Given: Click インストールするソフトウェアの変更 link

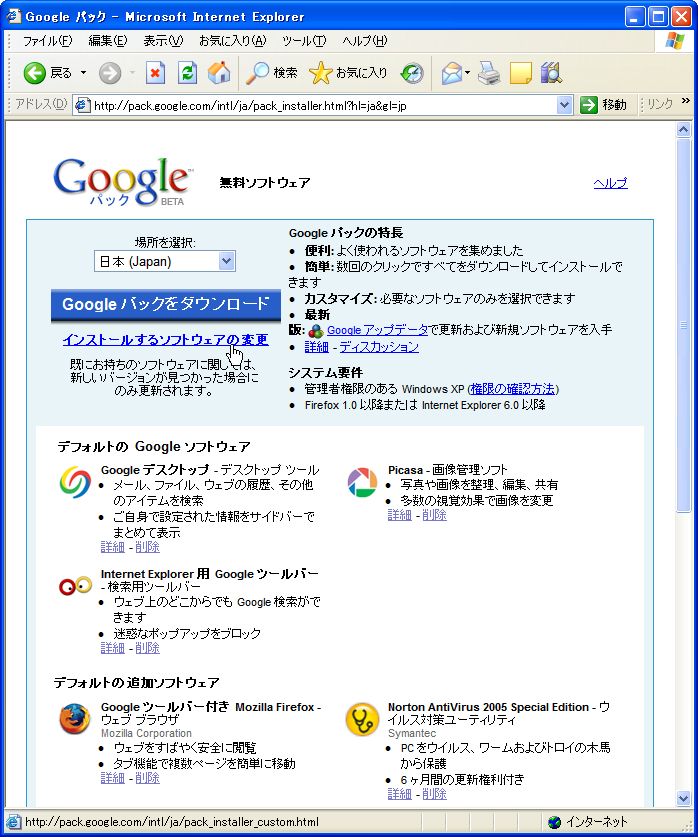Looking at the screenshot, I should click(165, 339).
